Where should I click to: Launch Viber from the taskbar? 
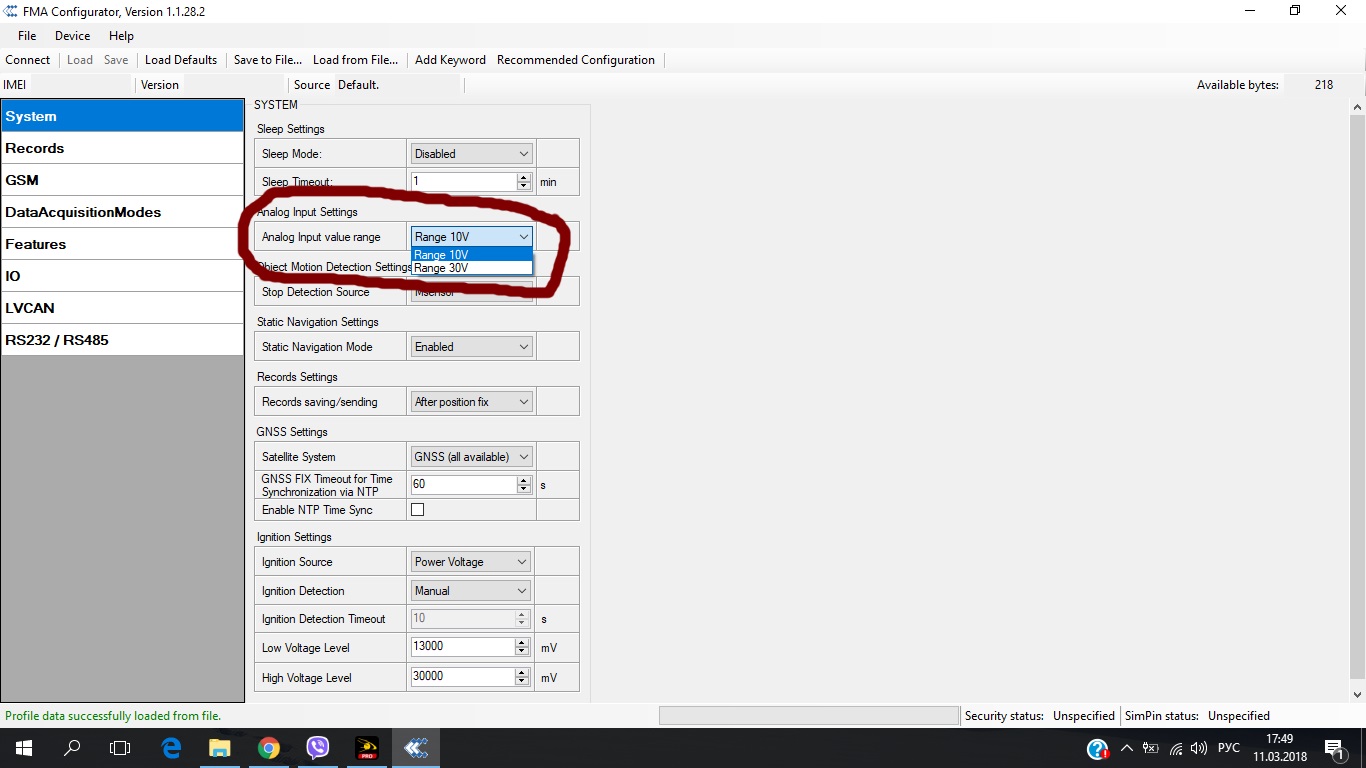pos(318,748)
